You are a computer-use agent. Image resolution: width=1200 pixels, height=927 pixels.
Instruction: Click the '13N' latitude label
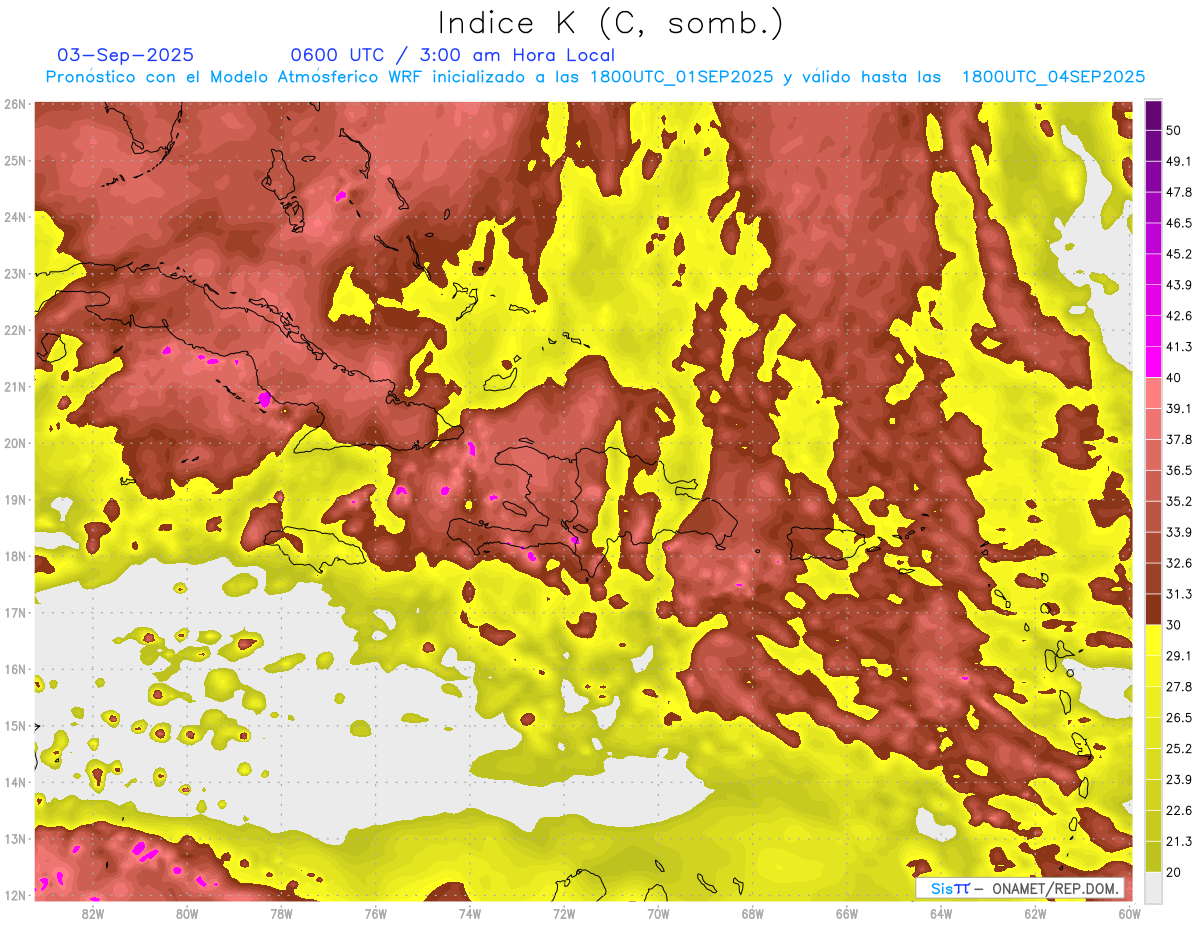[x=15, y=838]
